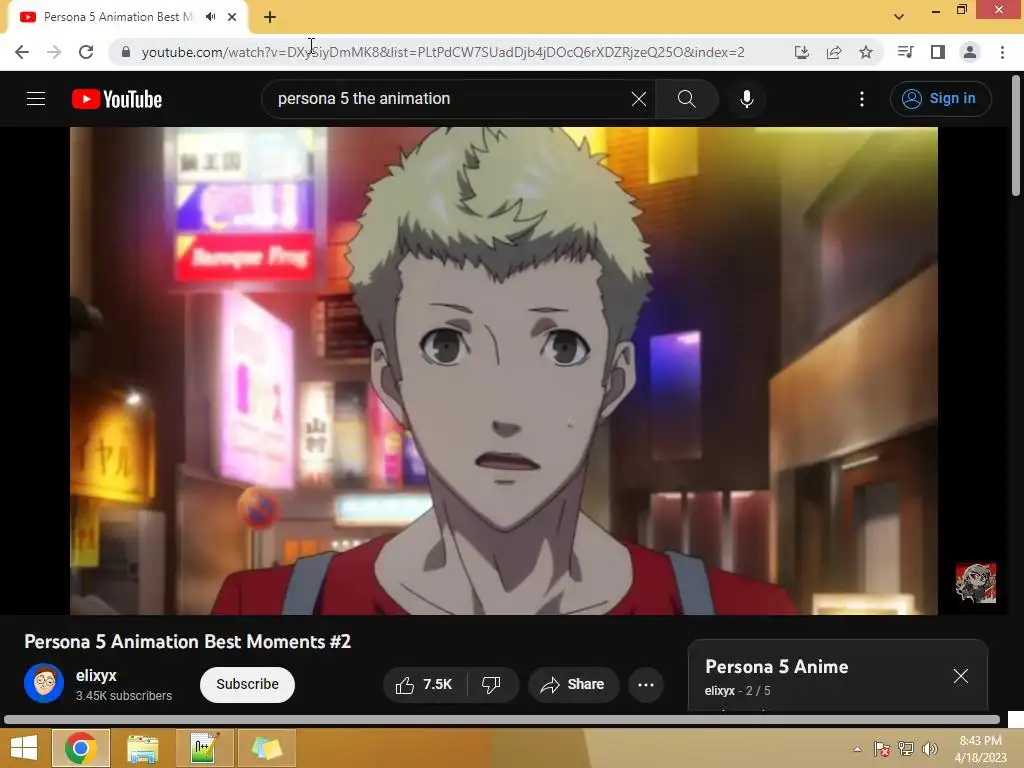Screen dimensions: 1024x768
Task: Open the Windows Start menu
Action: tap(24, 748)
